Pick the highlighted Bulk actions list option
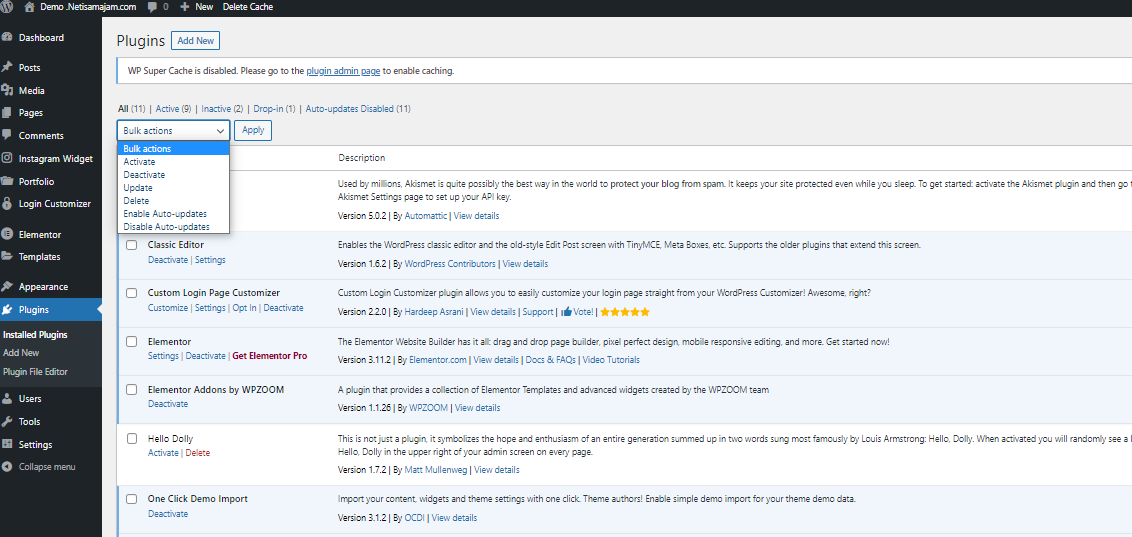The width and height of the screenshot is (1132, 537). [173, 149]
